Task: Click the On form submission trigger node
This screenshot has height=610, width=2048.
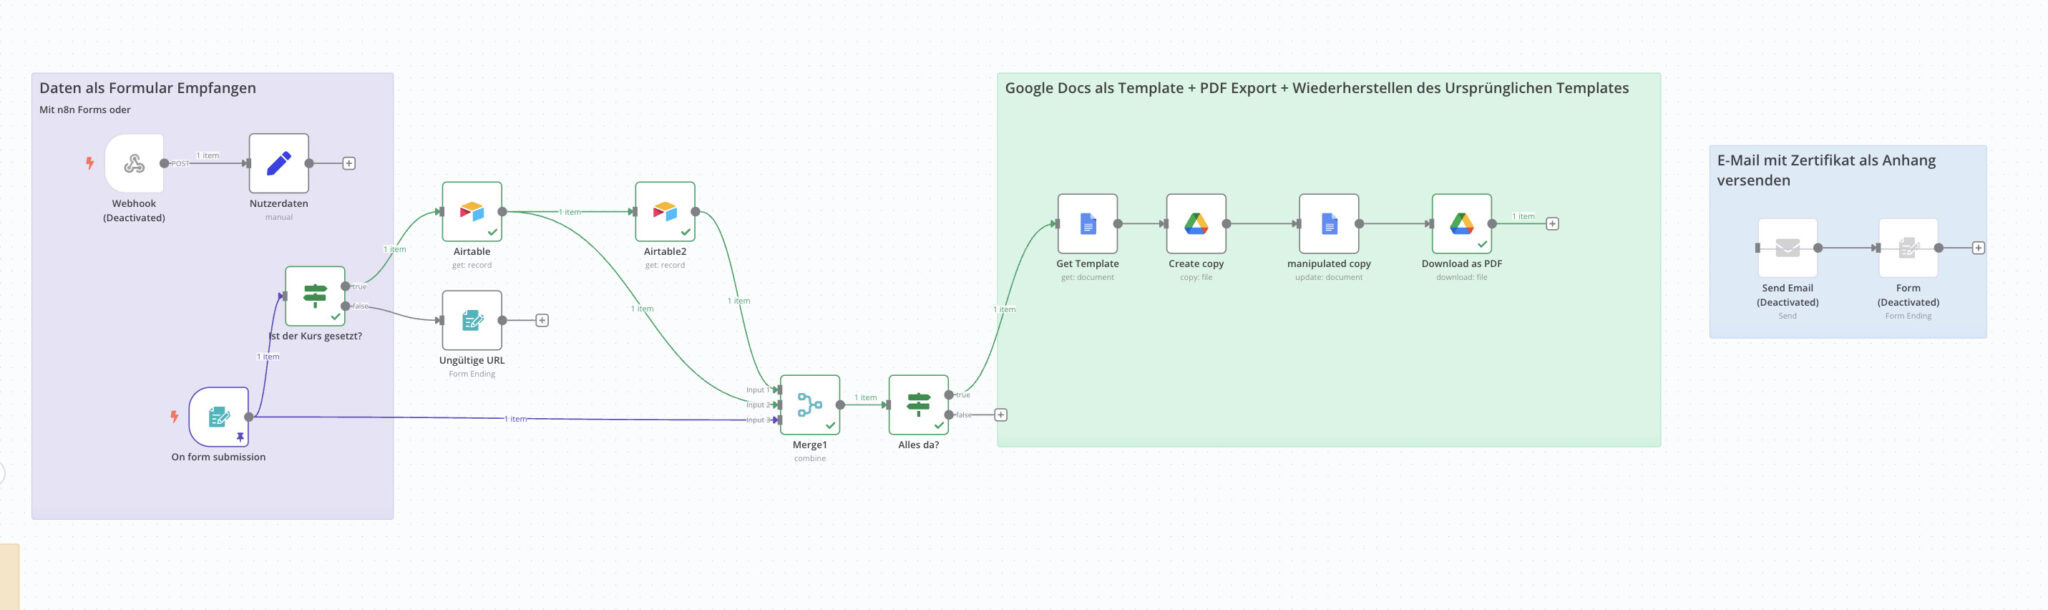Action: 219,417
